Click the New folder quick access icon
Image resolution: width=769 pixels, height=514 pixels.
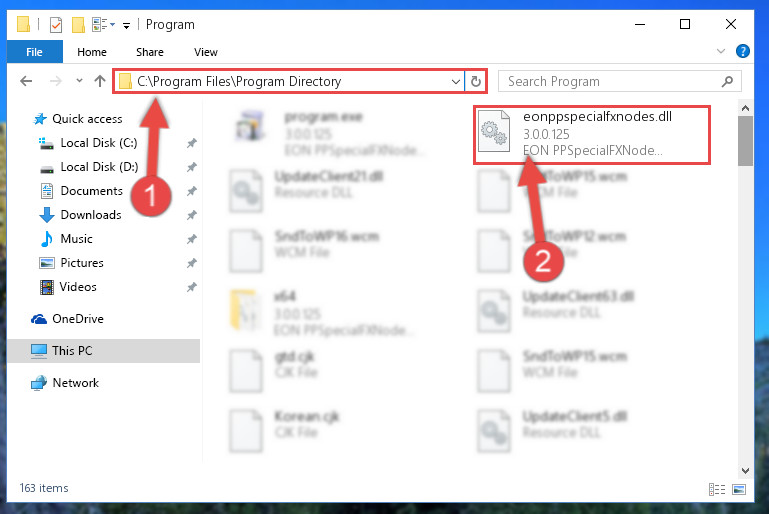click(x=78, y=25)
